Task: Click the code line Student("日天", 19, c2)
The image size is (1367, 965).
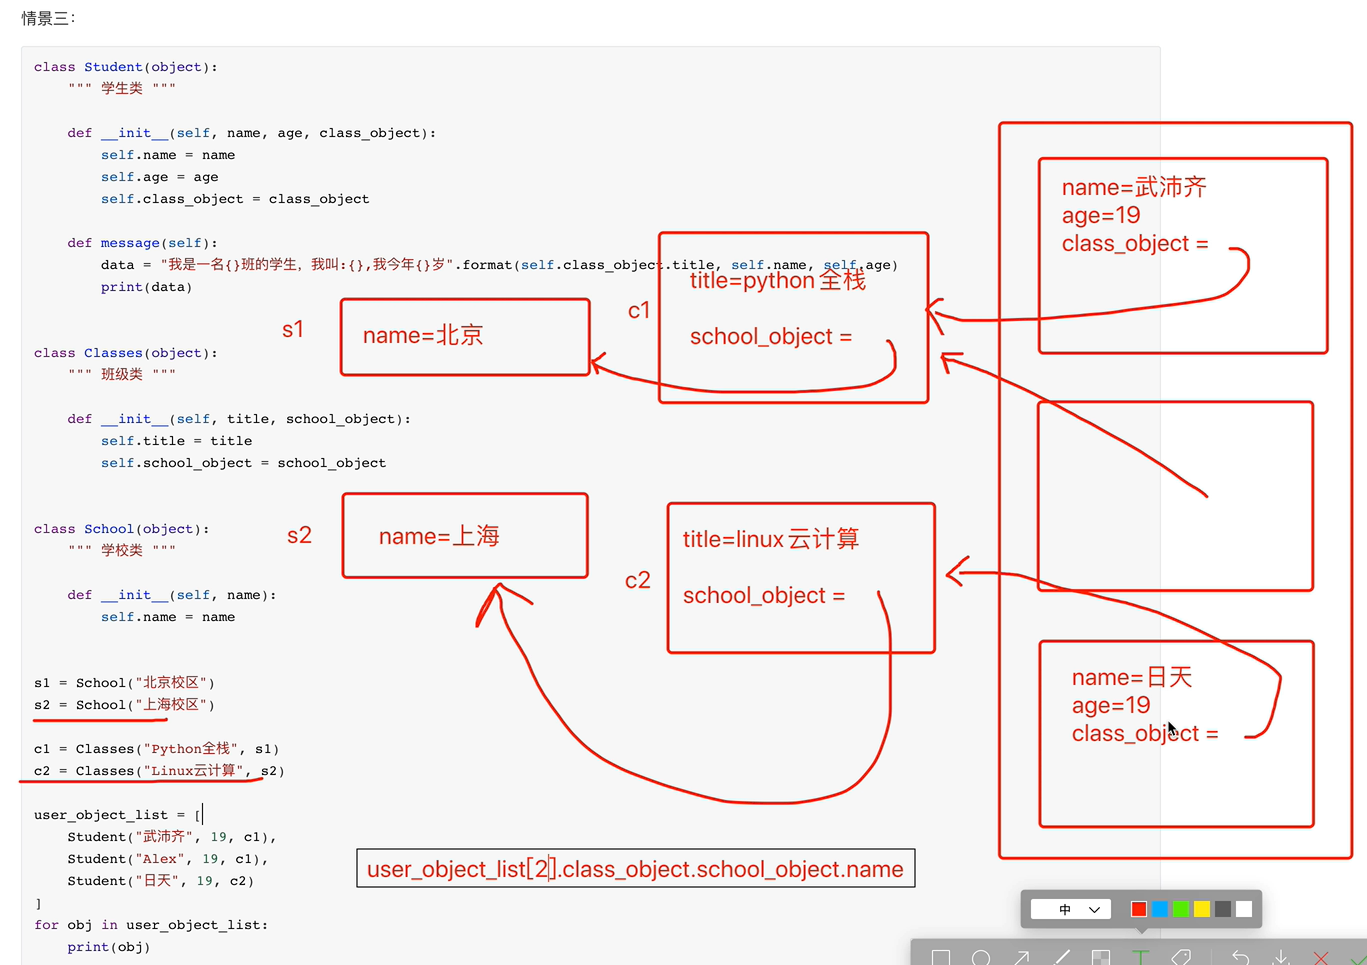Action: (x=161, y=881)
